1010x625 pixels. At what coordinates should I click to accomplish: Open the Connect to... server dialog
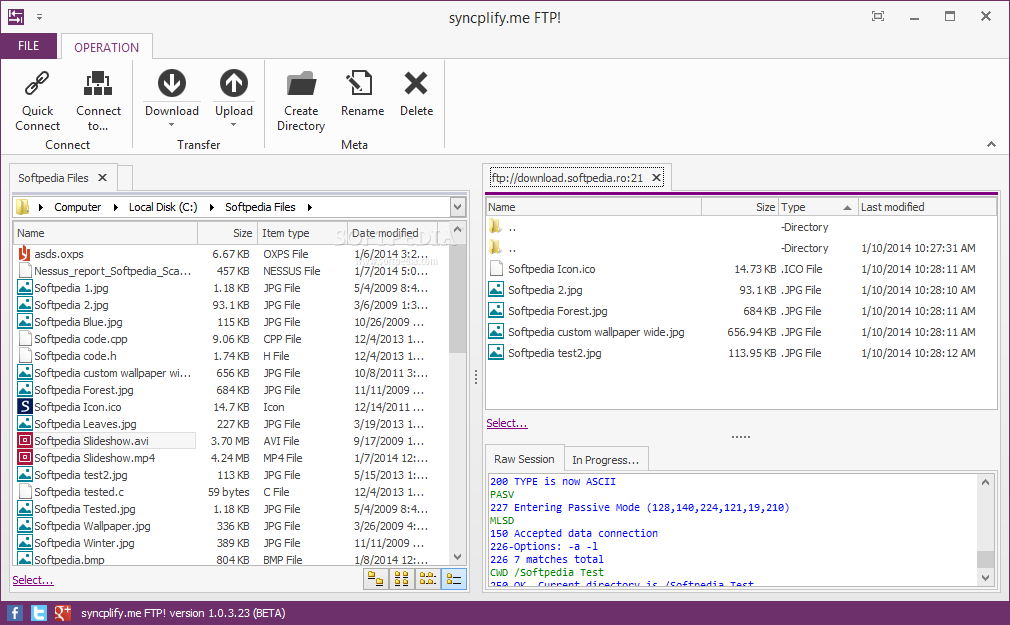tap(98, 84)
